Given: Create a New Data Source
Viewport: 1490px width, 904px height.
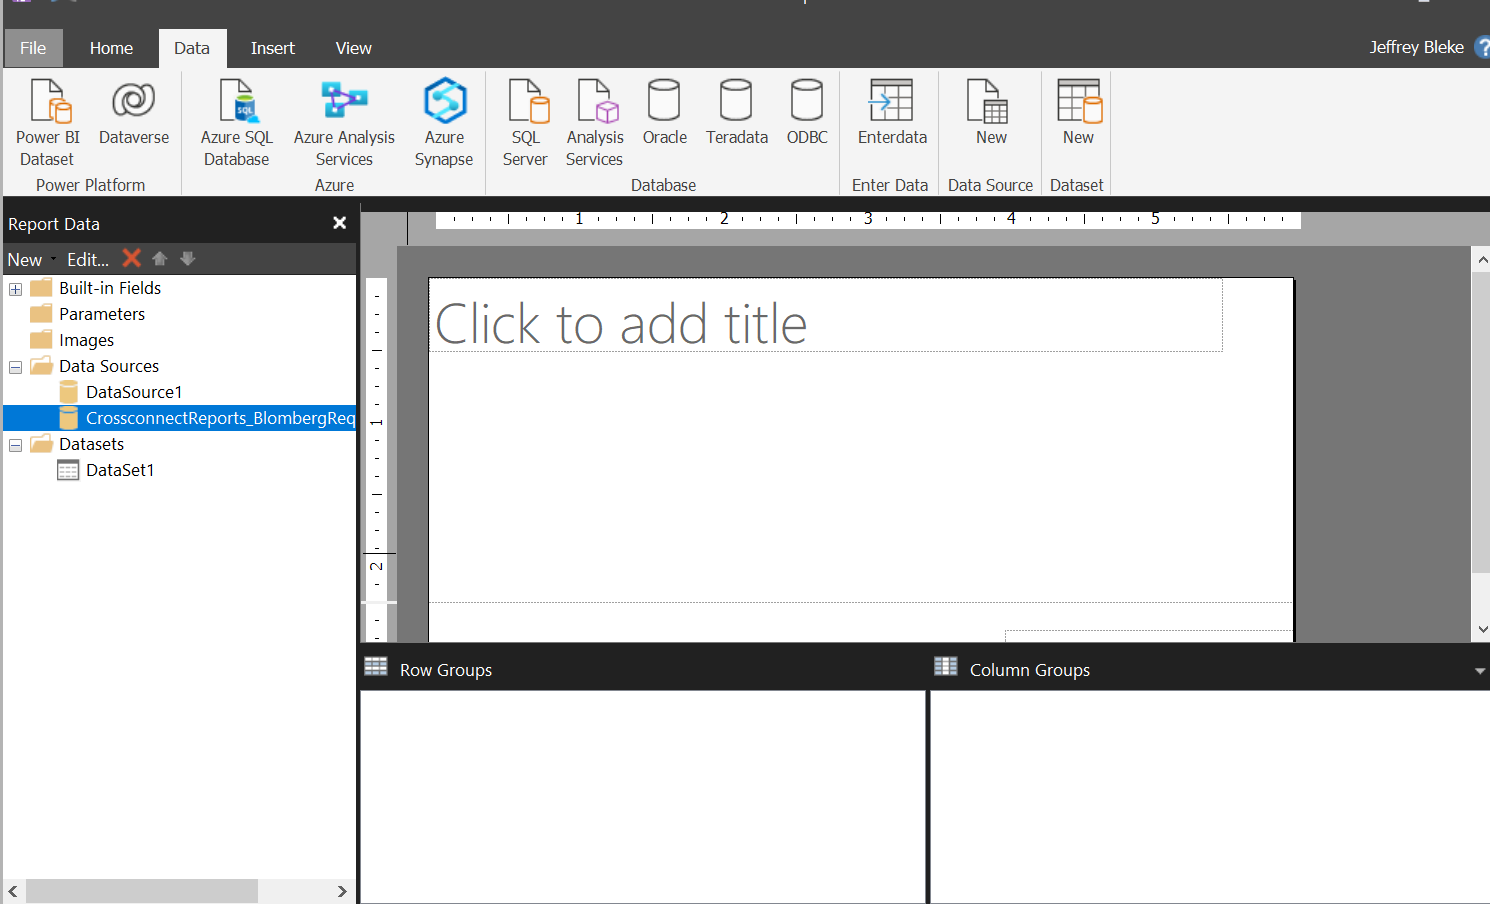Looking at the screenshot, I should (988, 101).
